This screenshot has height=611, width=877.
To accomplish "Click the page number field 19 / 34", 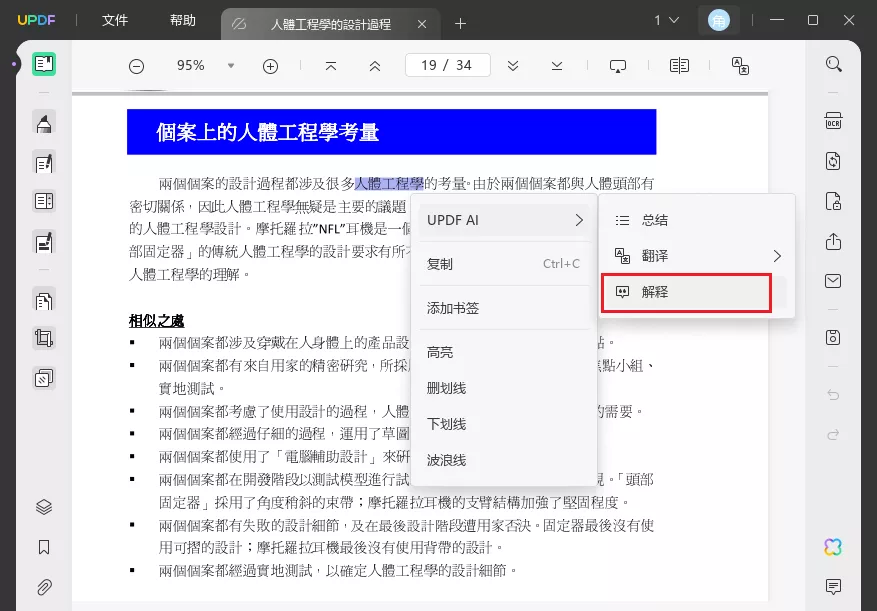I will (447, 65).
